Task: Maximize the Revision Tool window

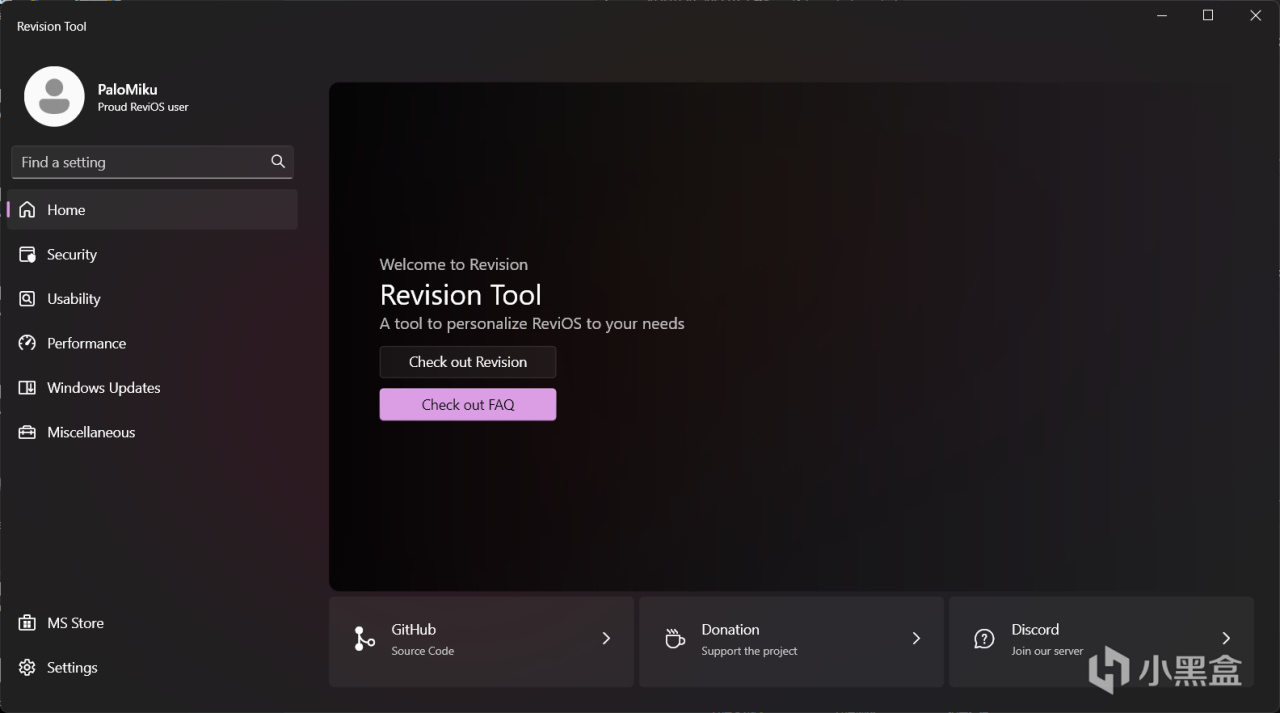Action: click(1208, 15)
